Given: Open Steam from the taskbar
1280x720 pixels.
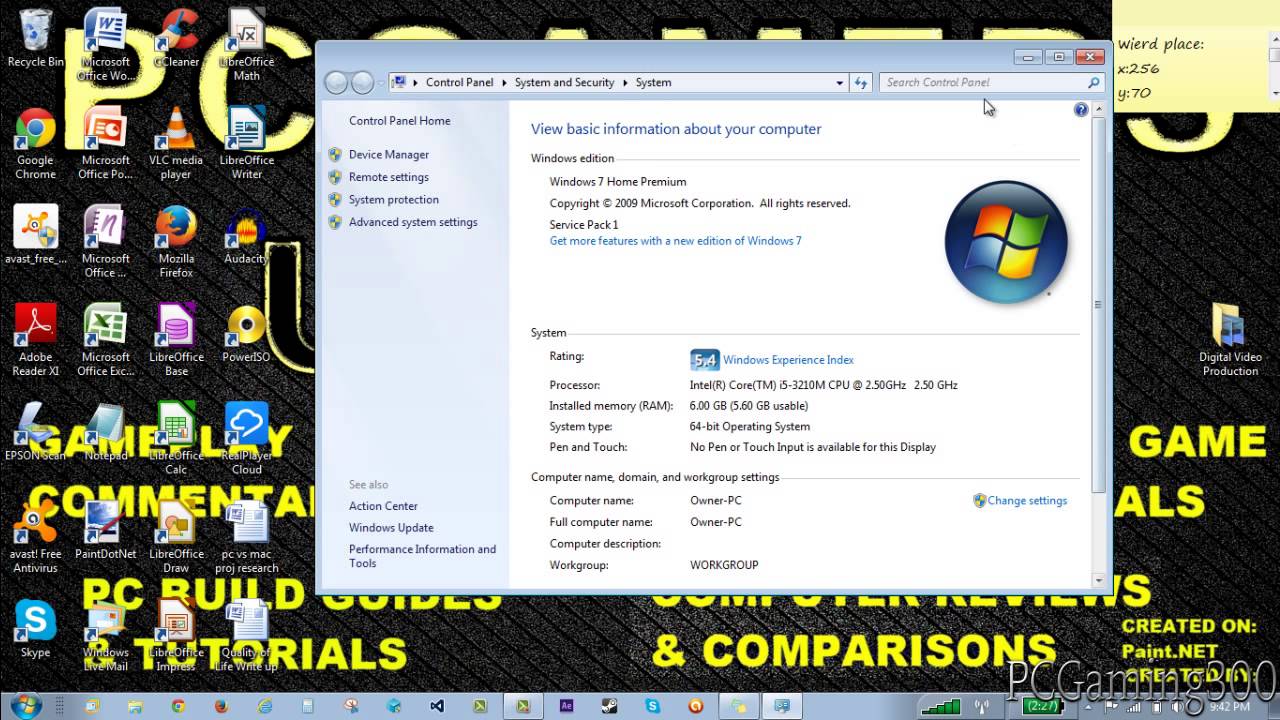Looking at the screenshot, I should click(x=609, y=706).
